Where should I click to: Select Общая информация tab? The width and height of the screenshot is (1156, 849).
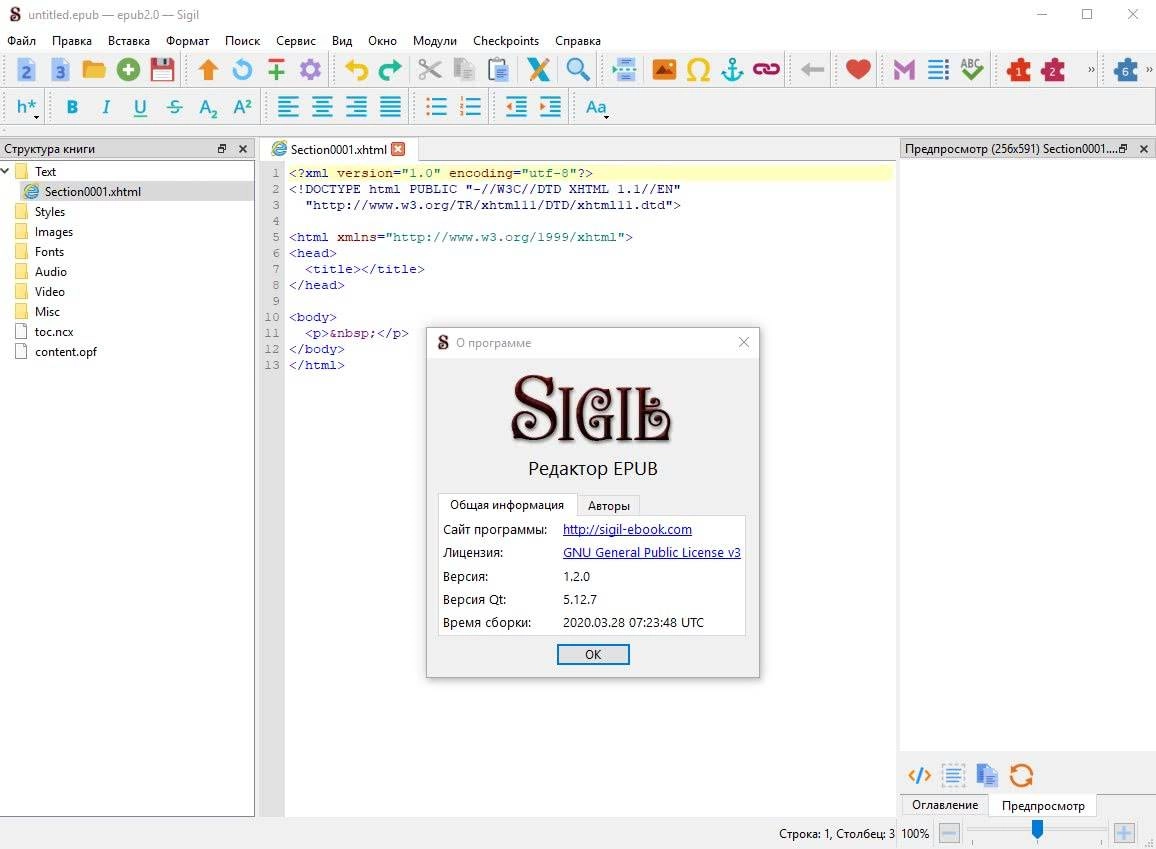(506, 505)
